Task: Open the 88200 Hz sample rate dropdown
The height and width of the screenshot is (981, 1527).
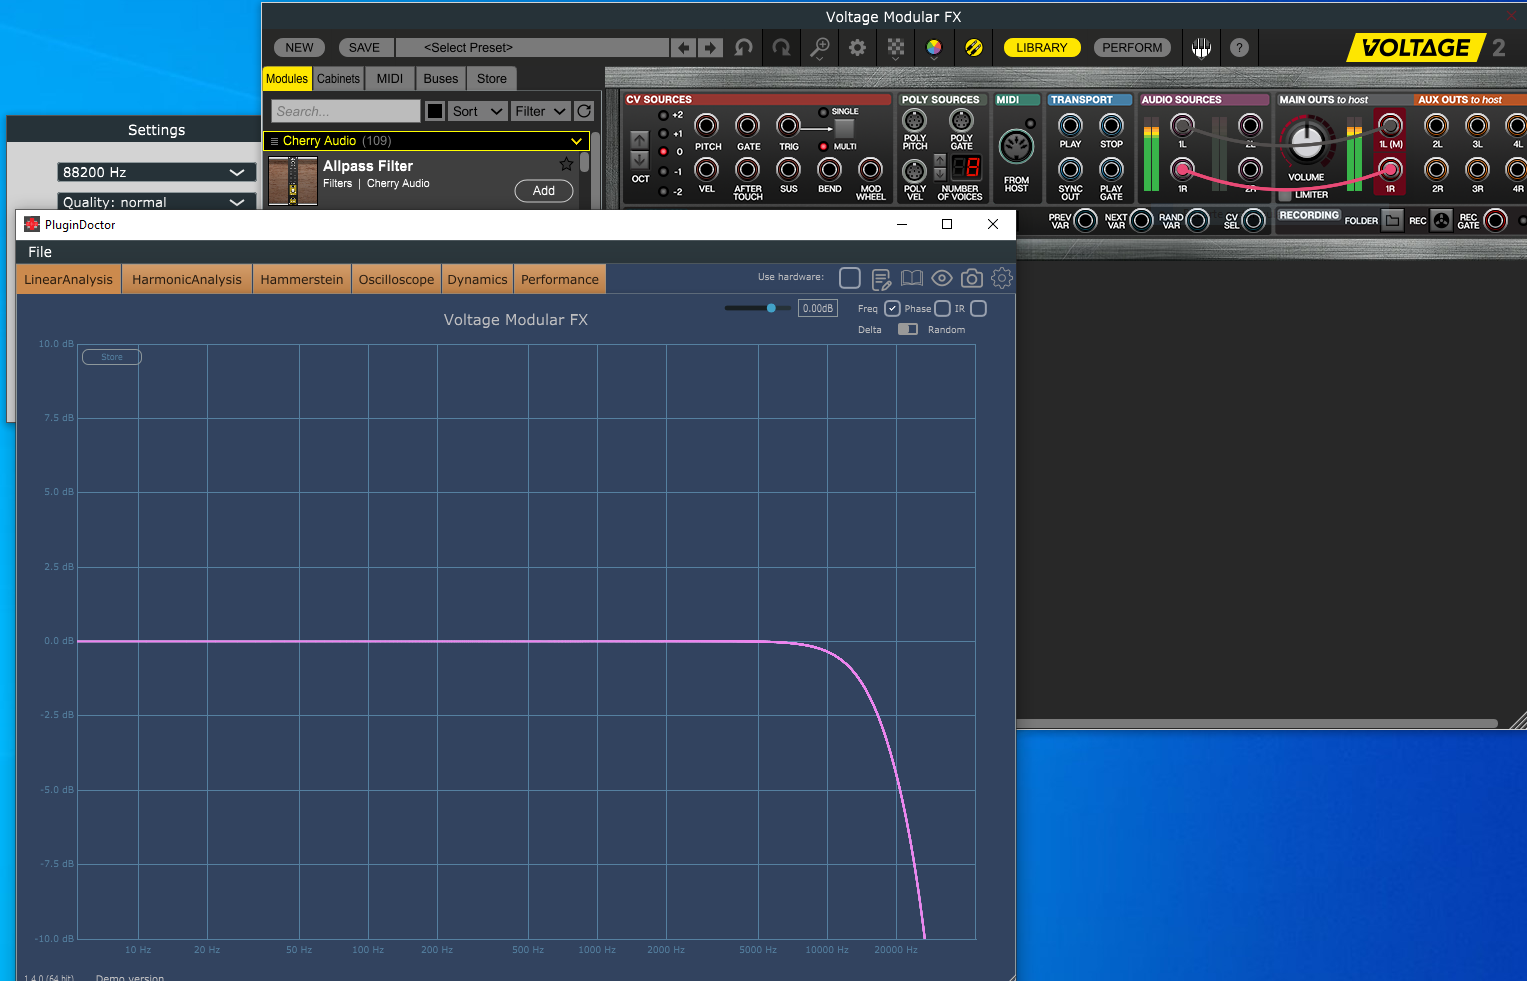Action: tap(155, 172)
